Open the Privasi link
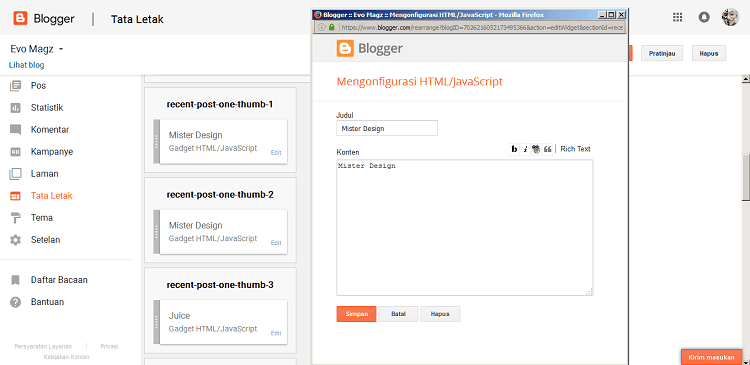The height and width of the screenshot is (365, 750). (x=109, y=346)
